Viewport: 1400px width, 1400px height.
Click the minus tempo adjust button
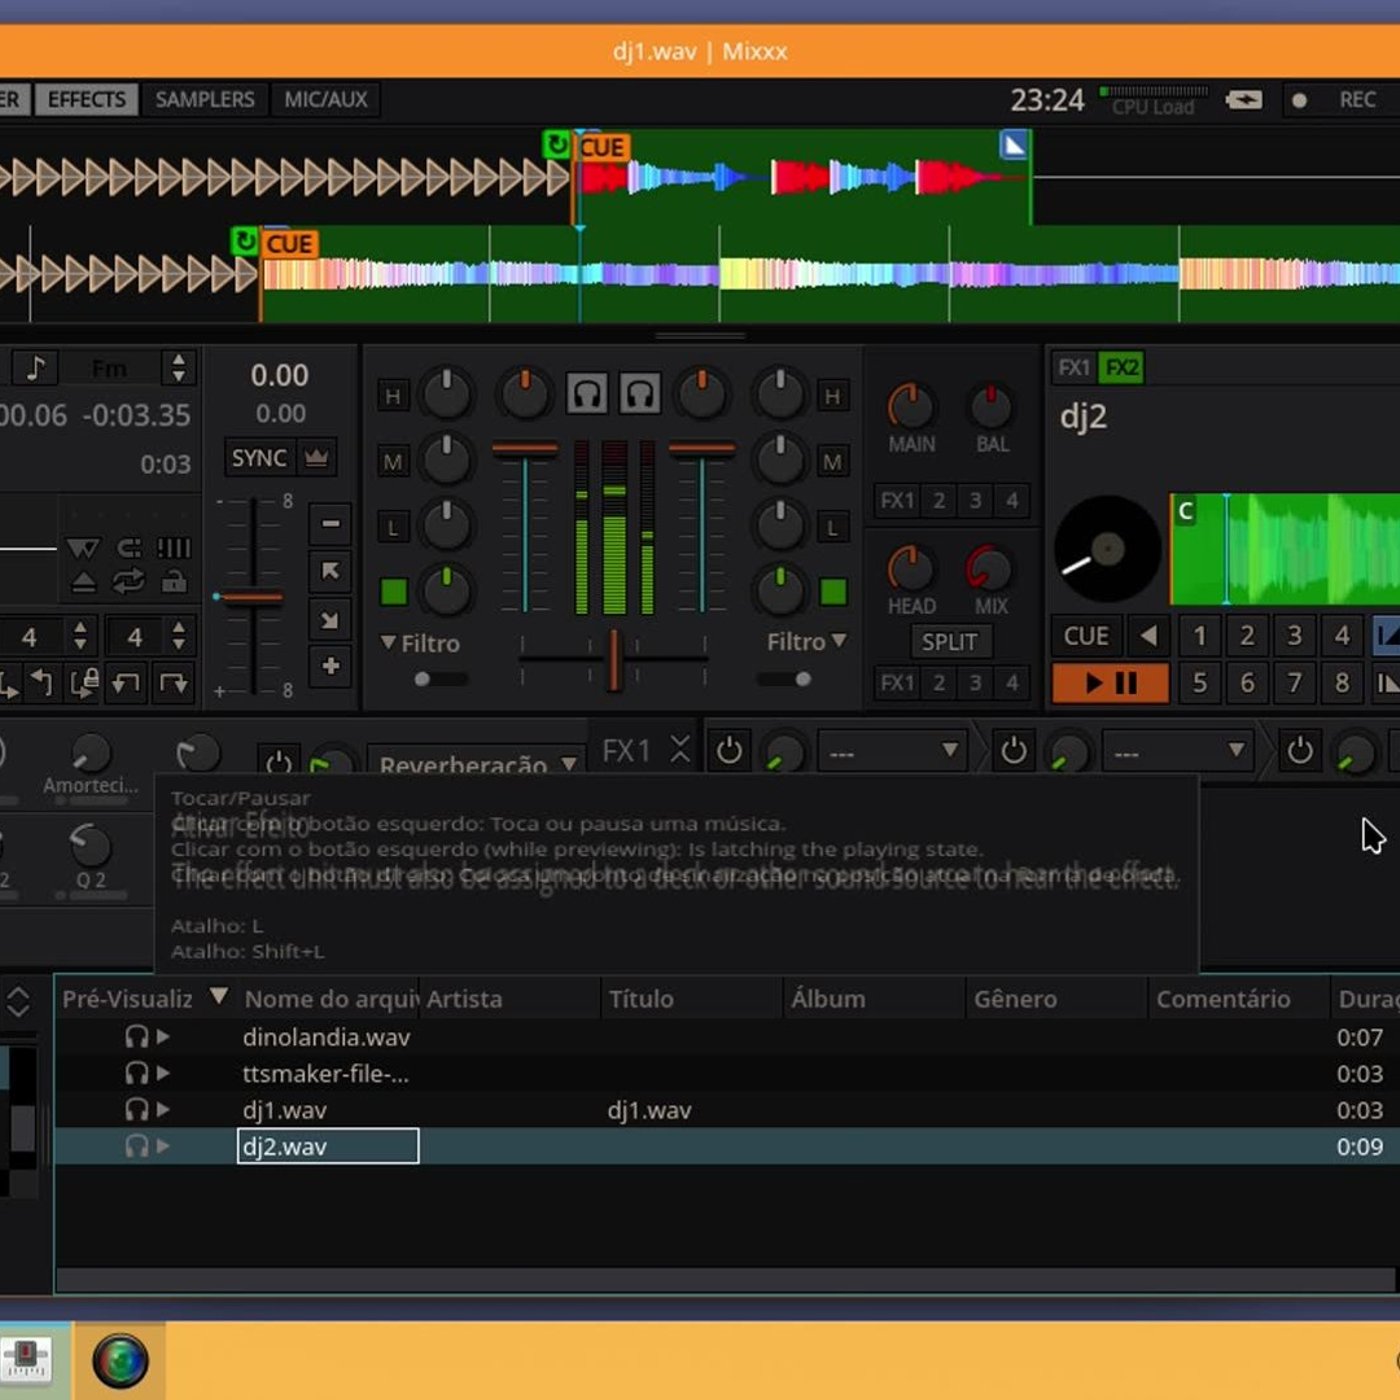330,523
